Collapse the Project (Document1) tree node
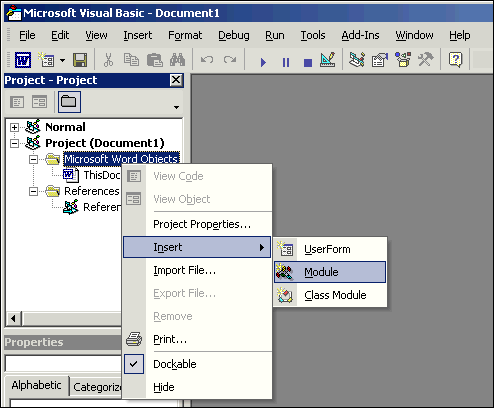Image resolution: width=494 pixels, height=408 pixels. [14, 143]
